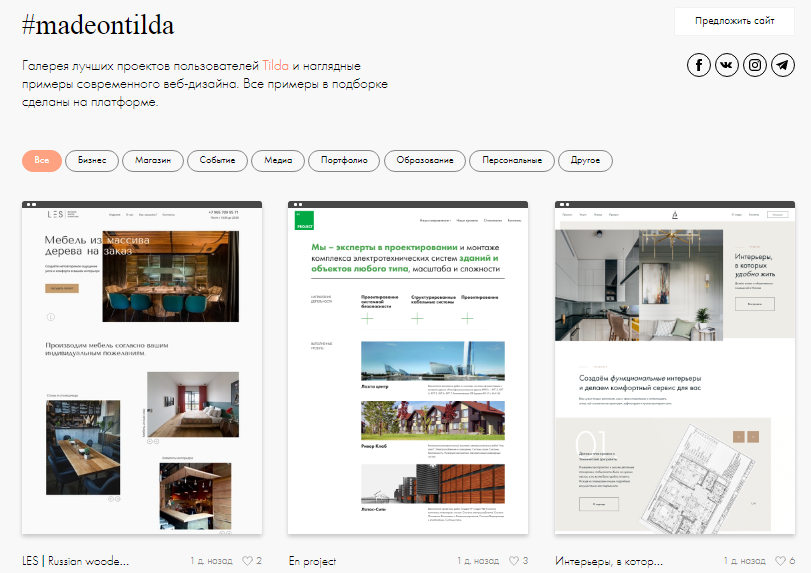The width and height of the screenshot is (811, 573).
Task: Click the Предложить сайт button
Action: click(735, 21)
